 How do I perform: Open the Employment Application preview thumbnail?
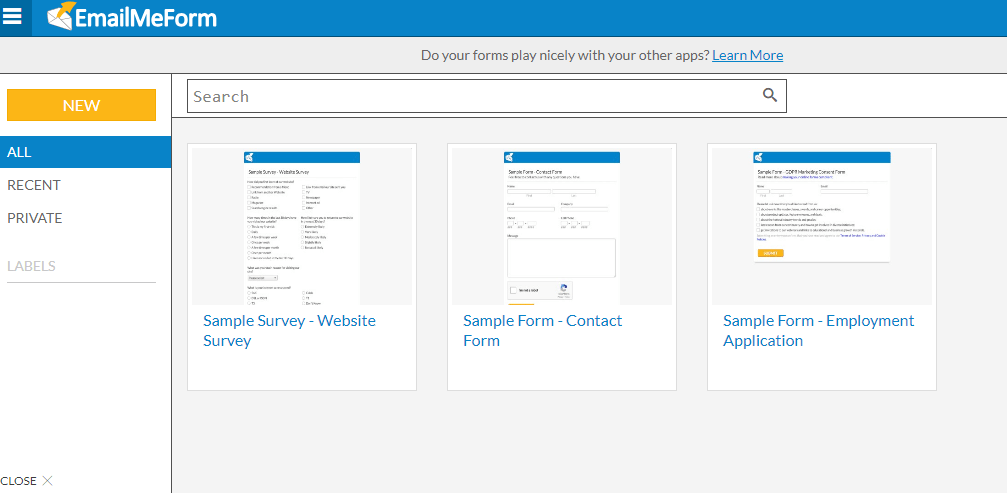(821, 227)
